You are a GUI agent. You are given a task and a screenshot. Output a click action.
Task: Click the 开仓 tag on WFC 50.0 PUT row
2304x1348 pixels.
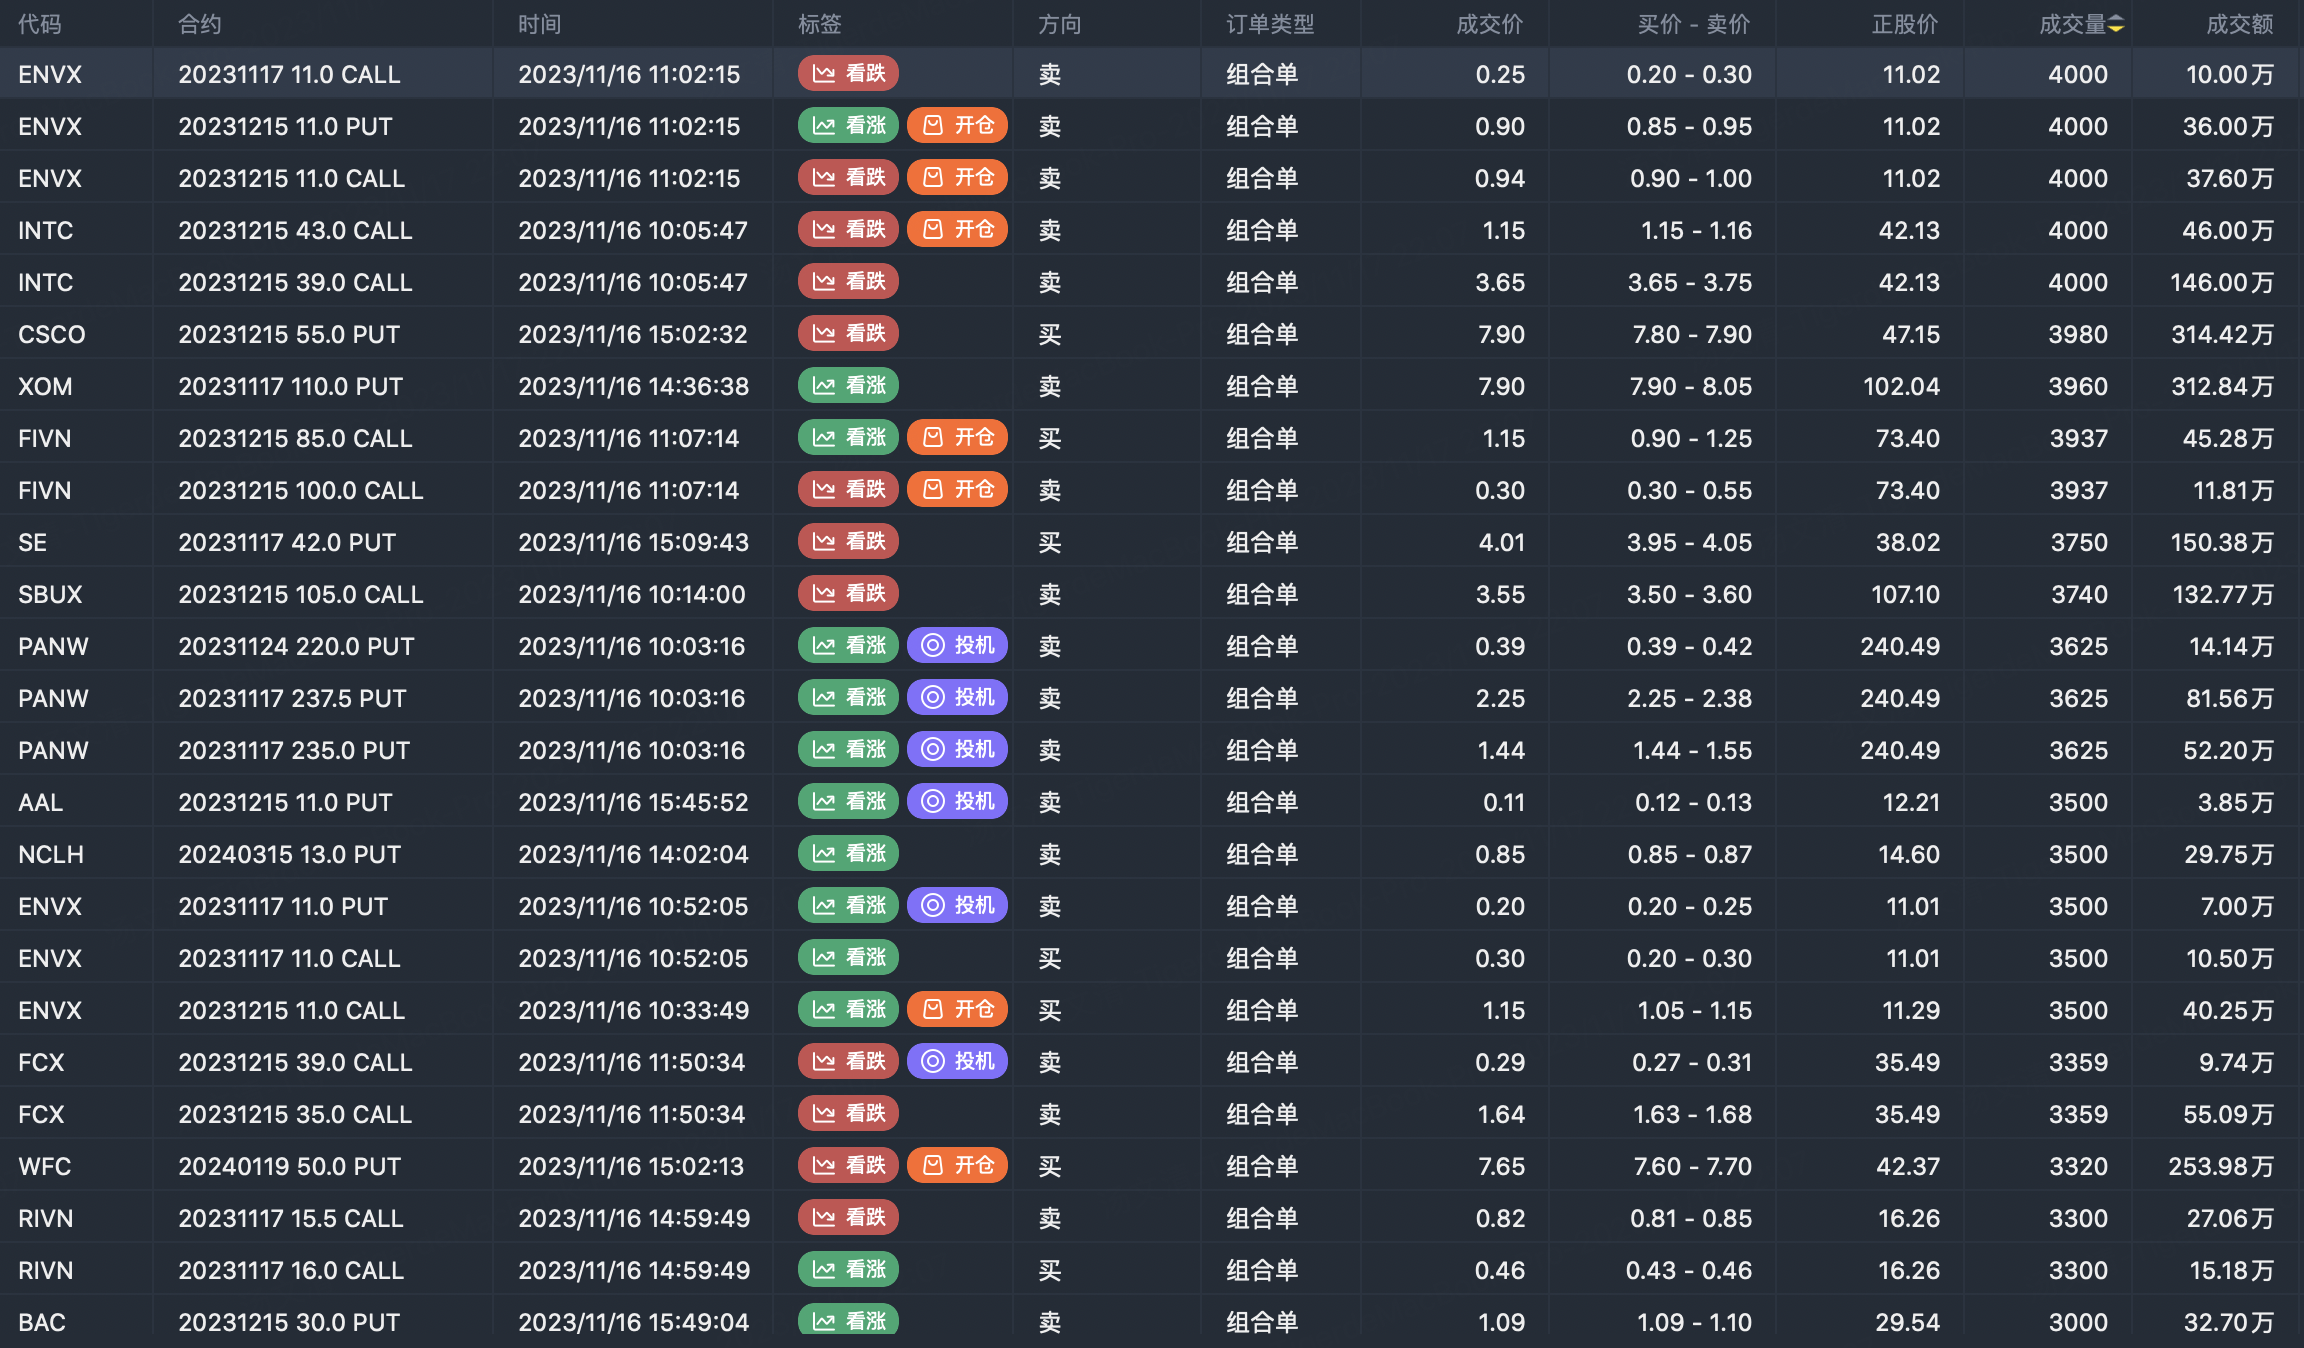[957, 1165]
